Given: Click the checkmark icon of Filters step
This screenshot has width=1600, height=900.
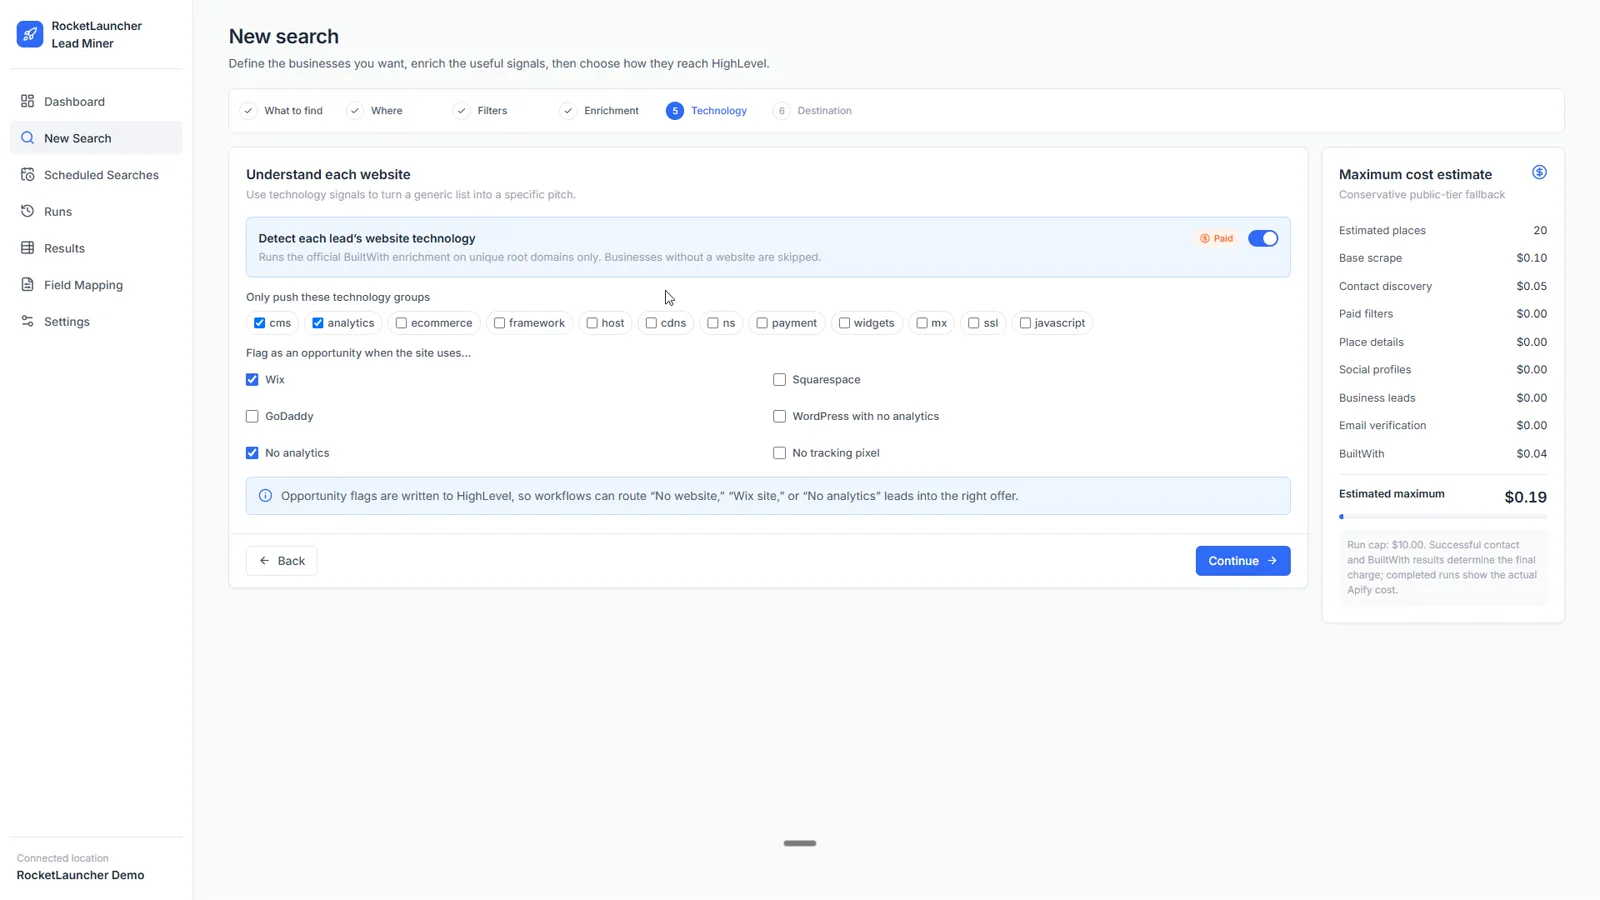Looking at the screenshot, I should pos(461,111).
